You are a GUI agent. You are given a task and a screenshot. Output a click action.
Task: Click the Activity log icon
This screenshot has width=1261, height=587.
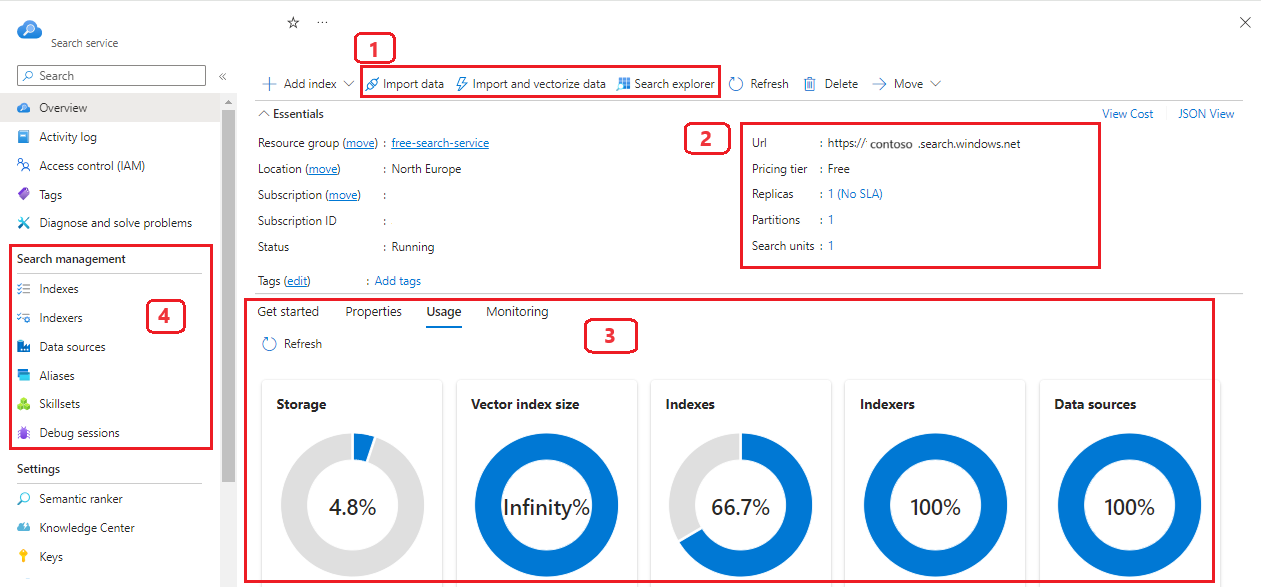[x=24, y=137]
